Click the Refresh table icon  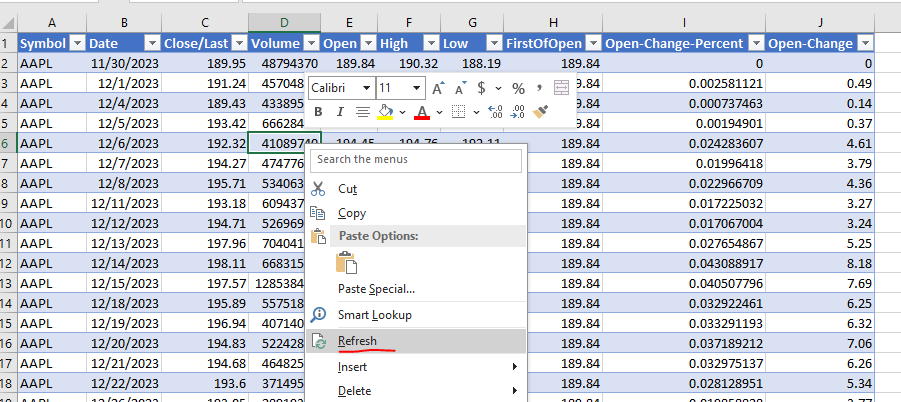coord(318,341)
